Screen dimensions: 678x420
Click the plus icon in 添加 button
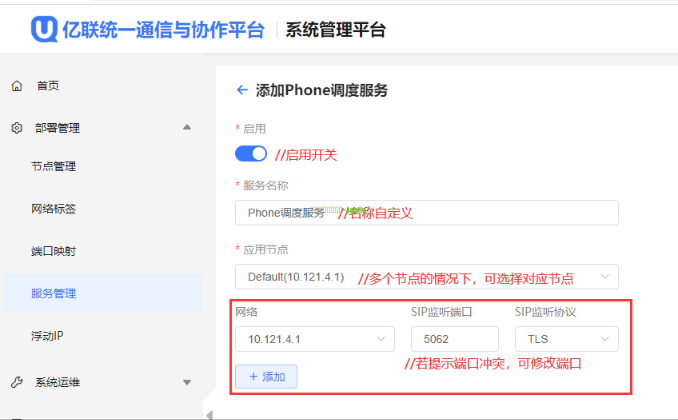click(250, 377)
